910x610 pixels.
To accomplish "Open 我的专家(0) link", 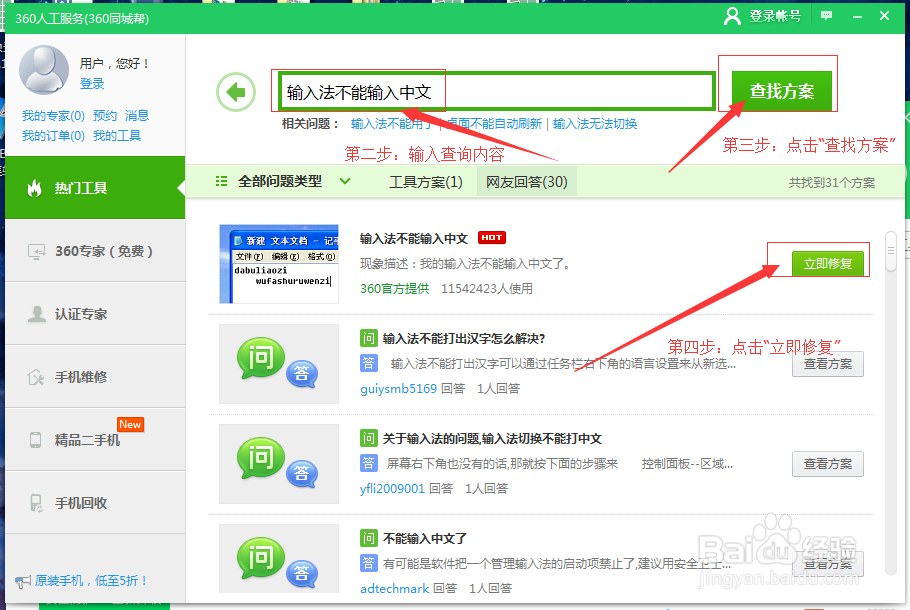I will click(x=53, y=115).
